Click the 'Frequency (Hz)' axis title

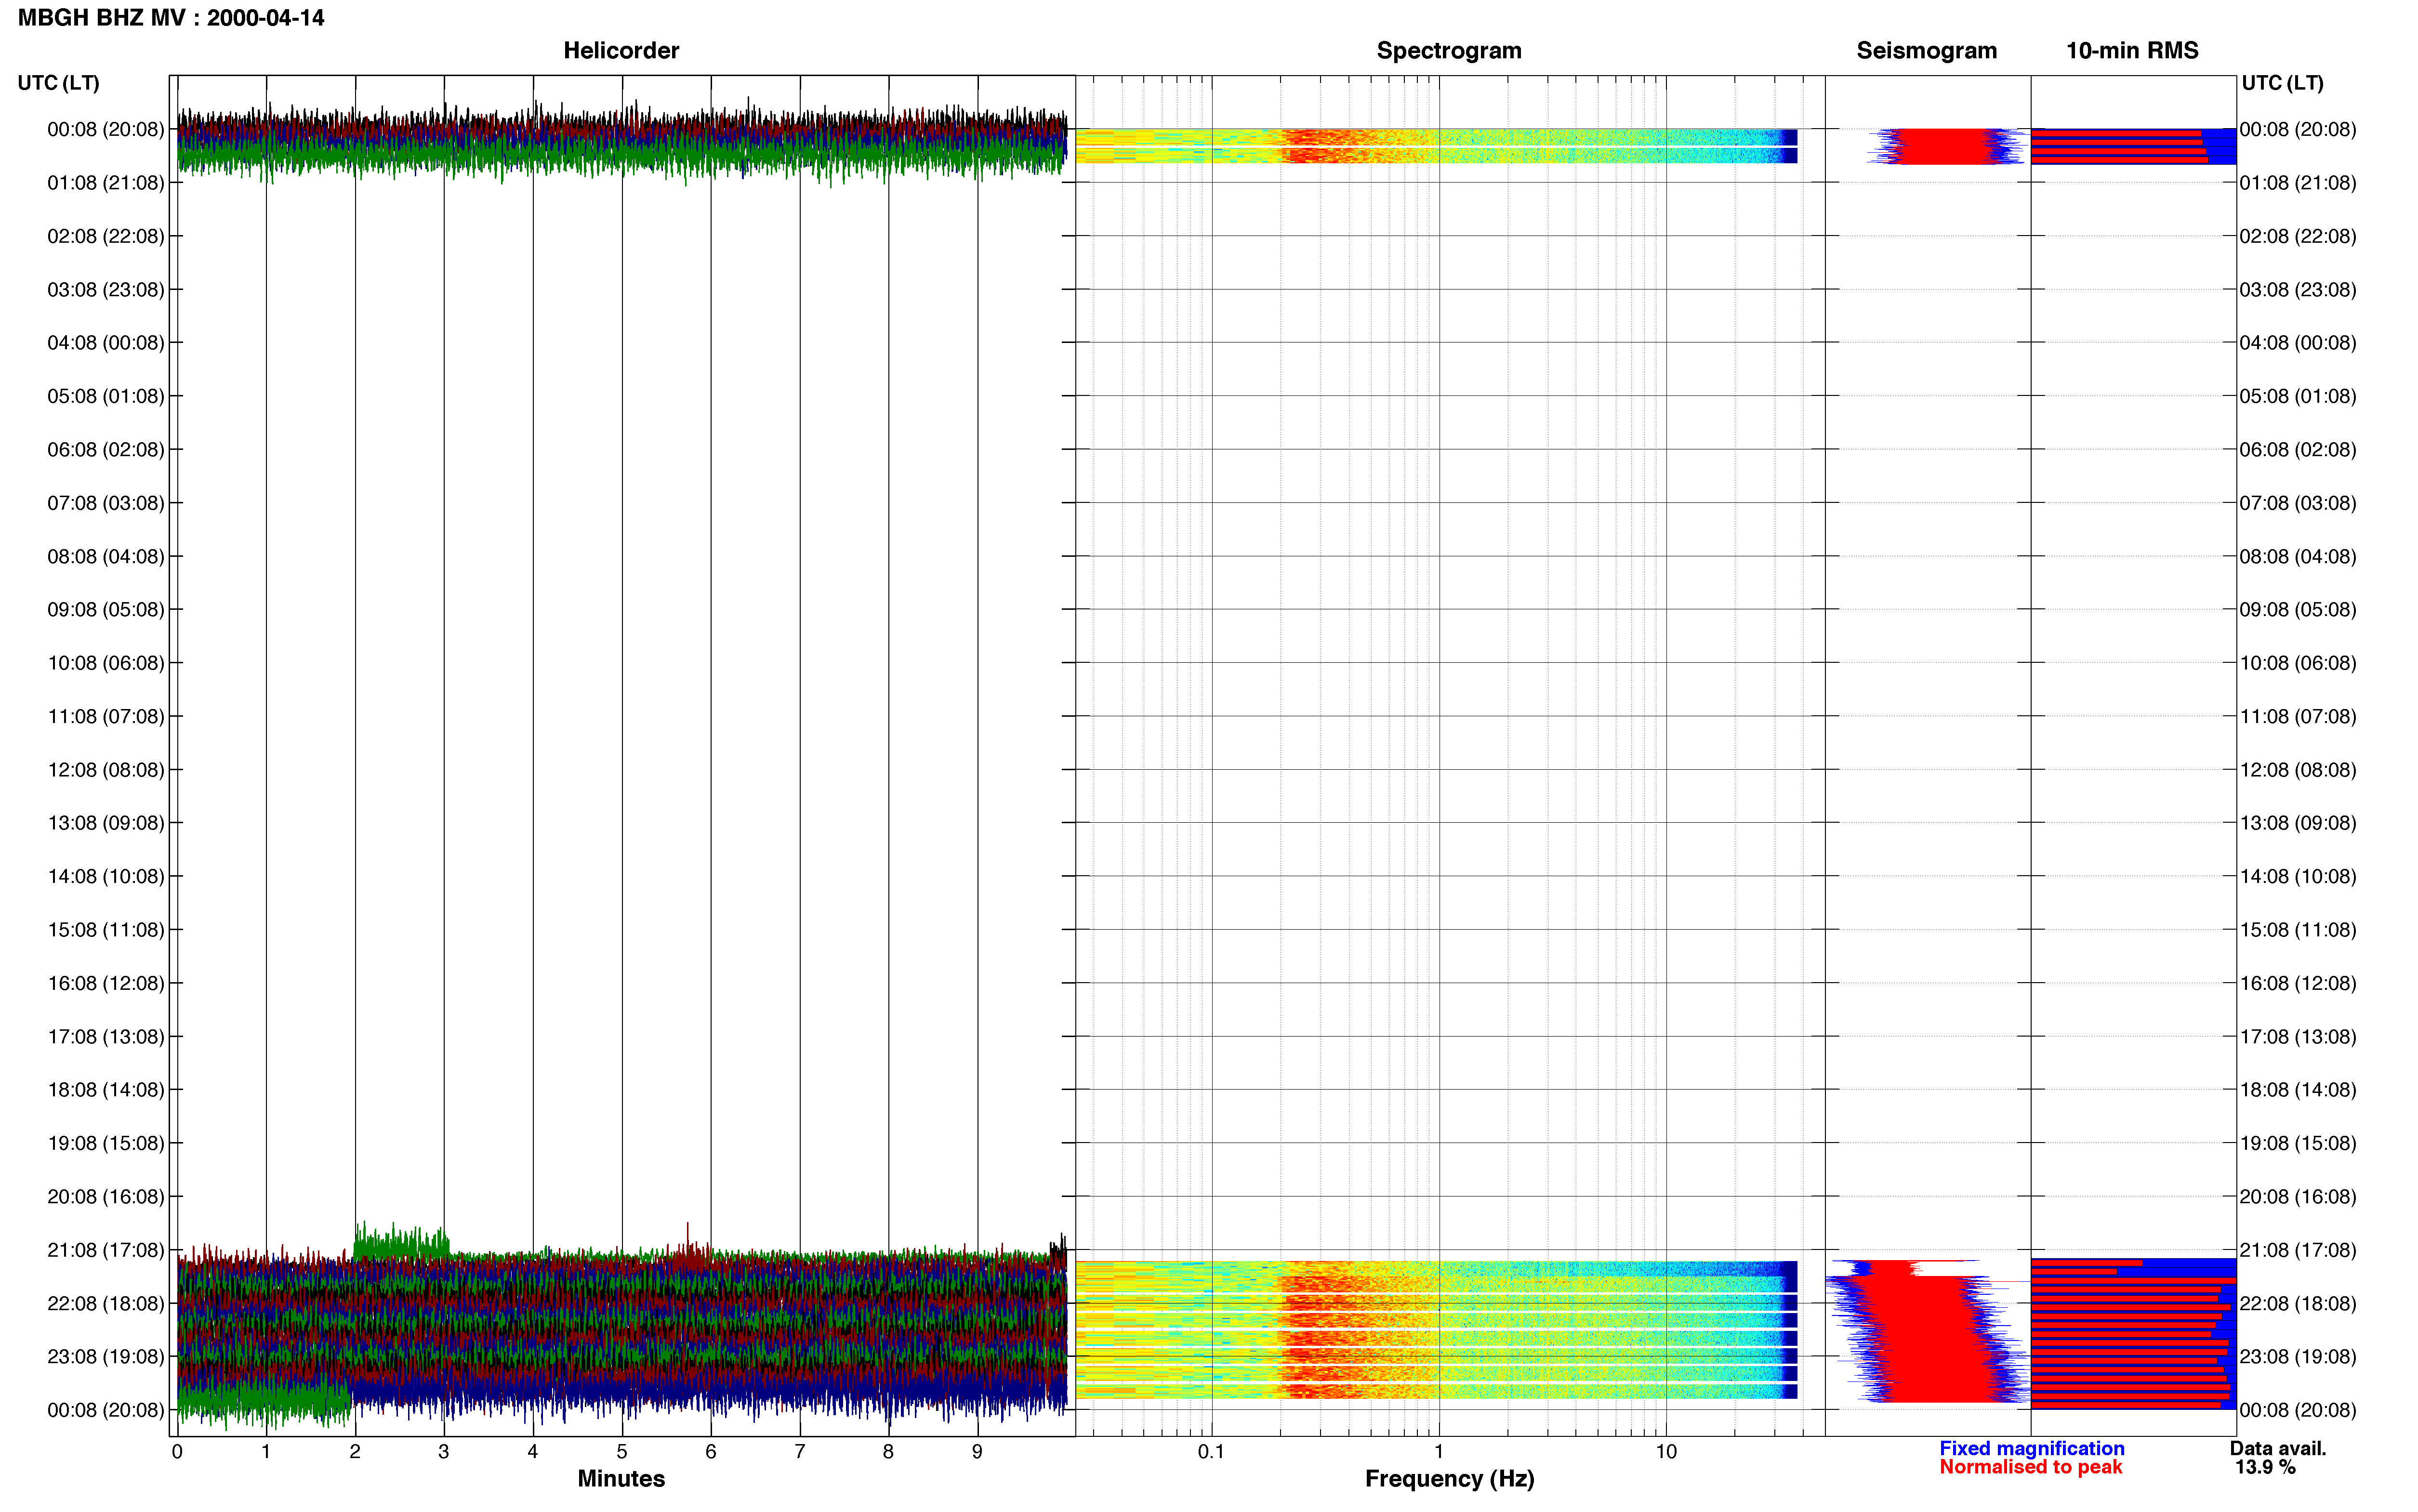coord(1449,1479)
